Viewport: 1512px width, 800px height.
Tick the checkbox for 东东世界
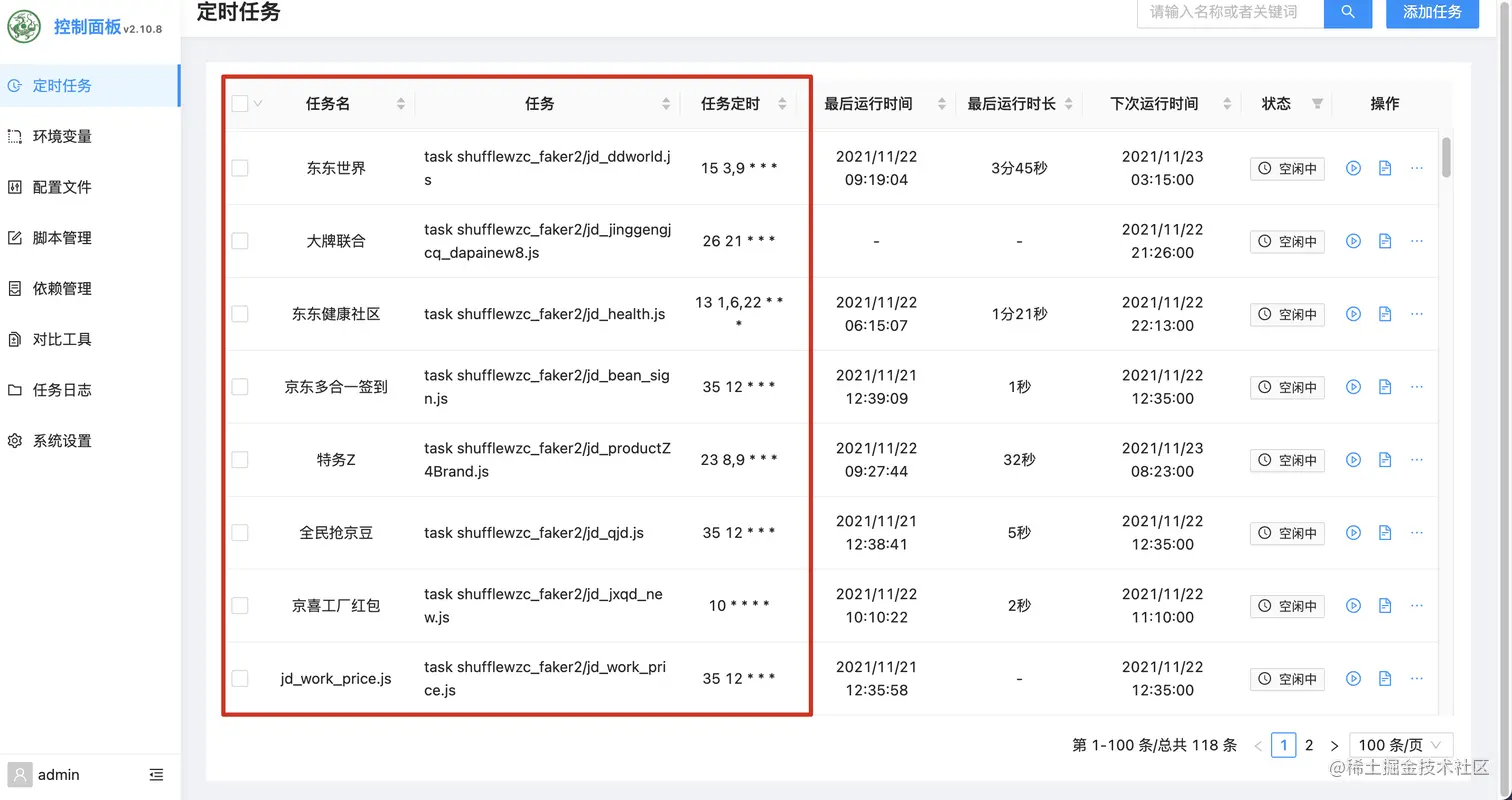(240, 168)
